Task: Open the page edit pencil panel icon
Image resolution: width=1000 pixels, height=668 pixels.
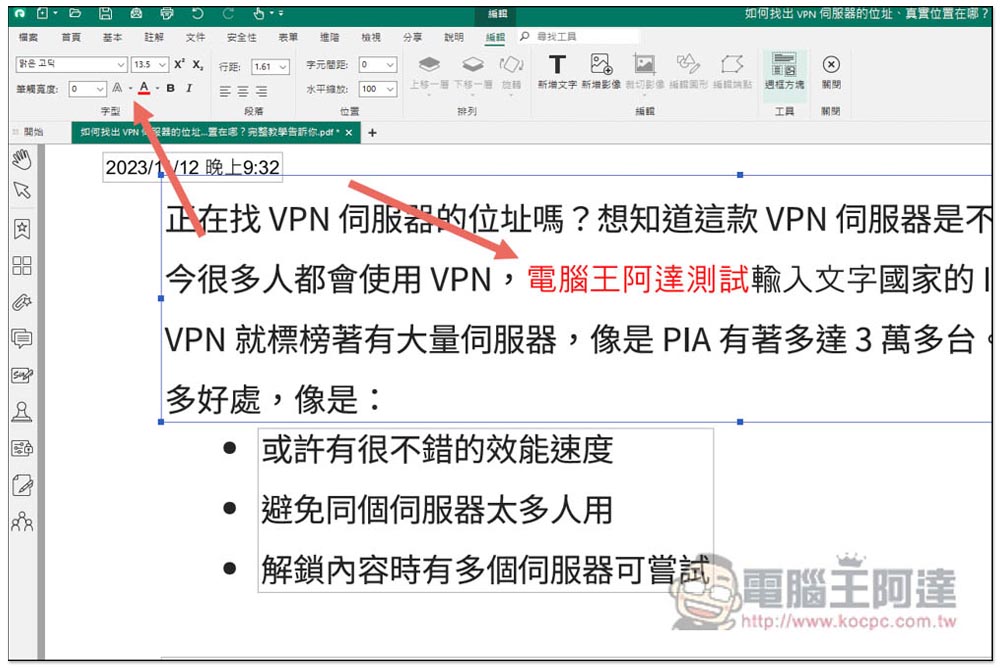Action: (22, 486)
